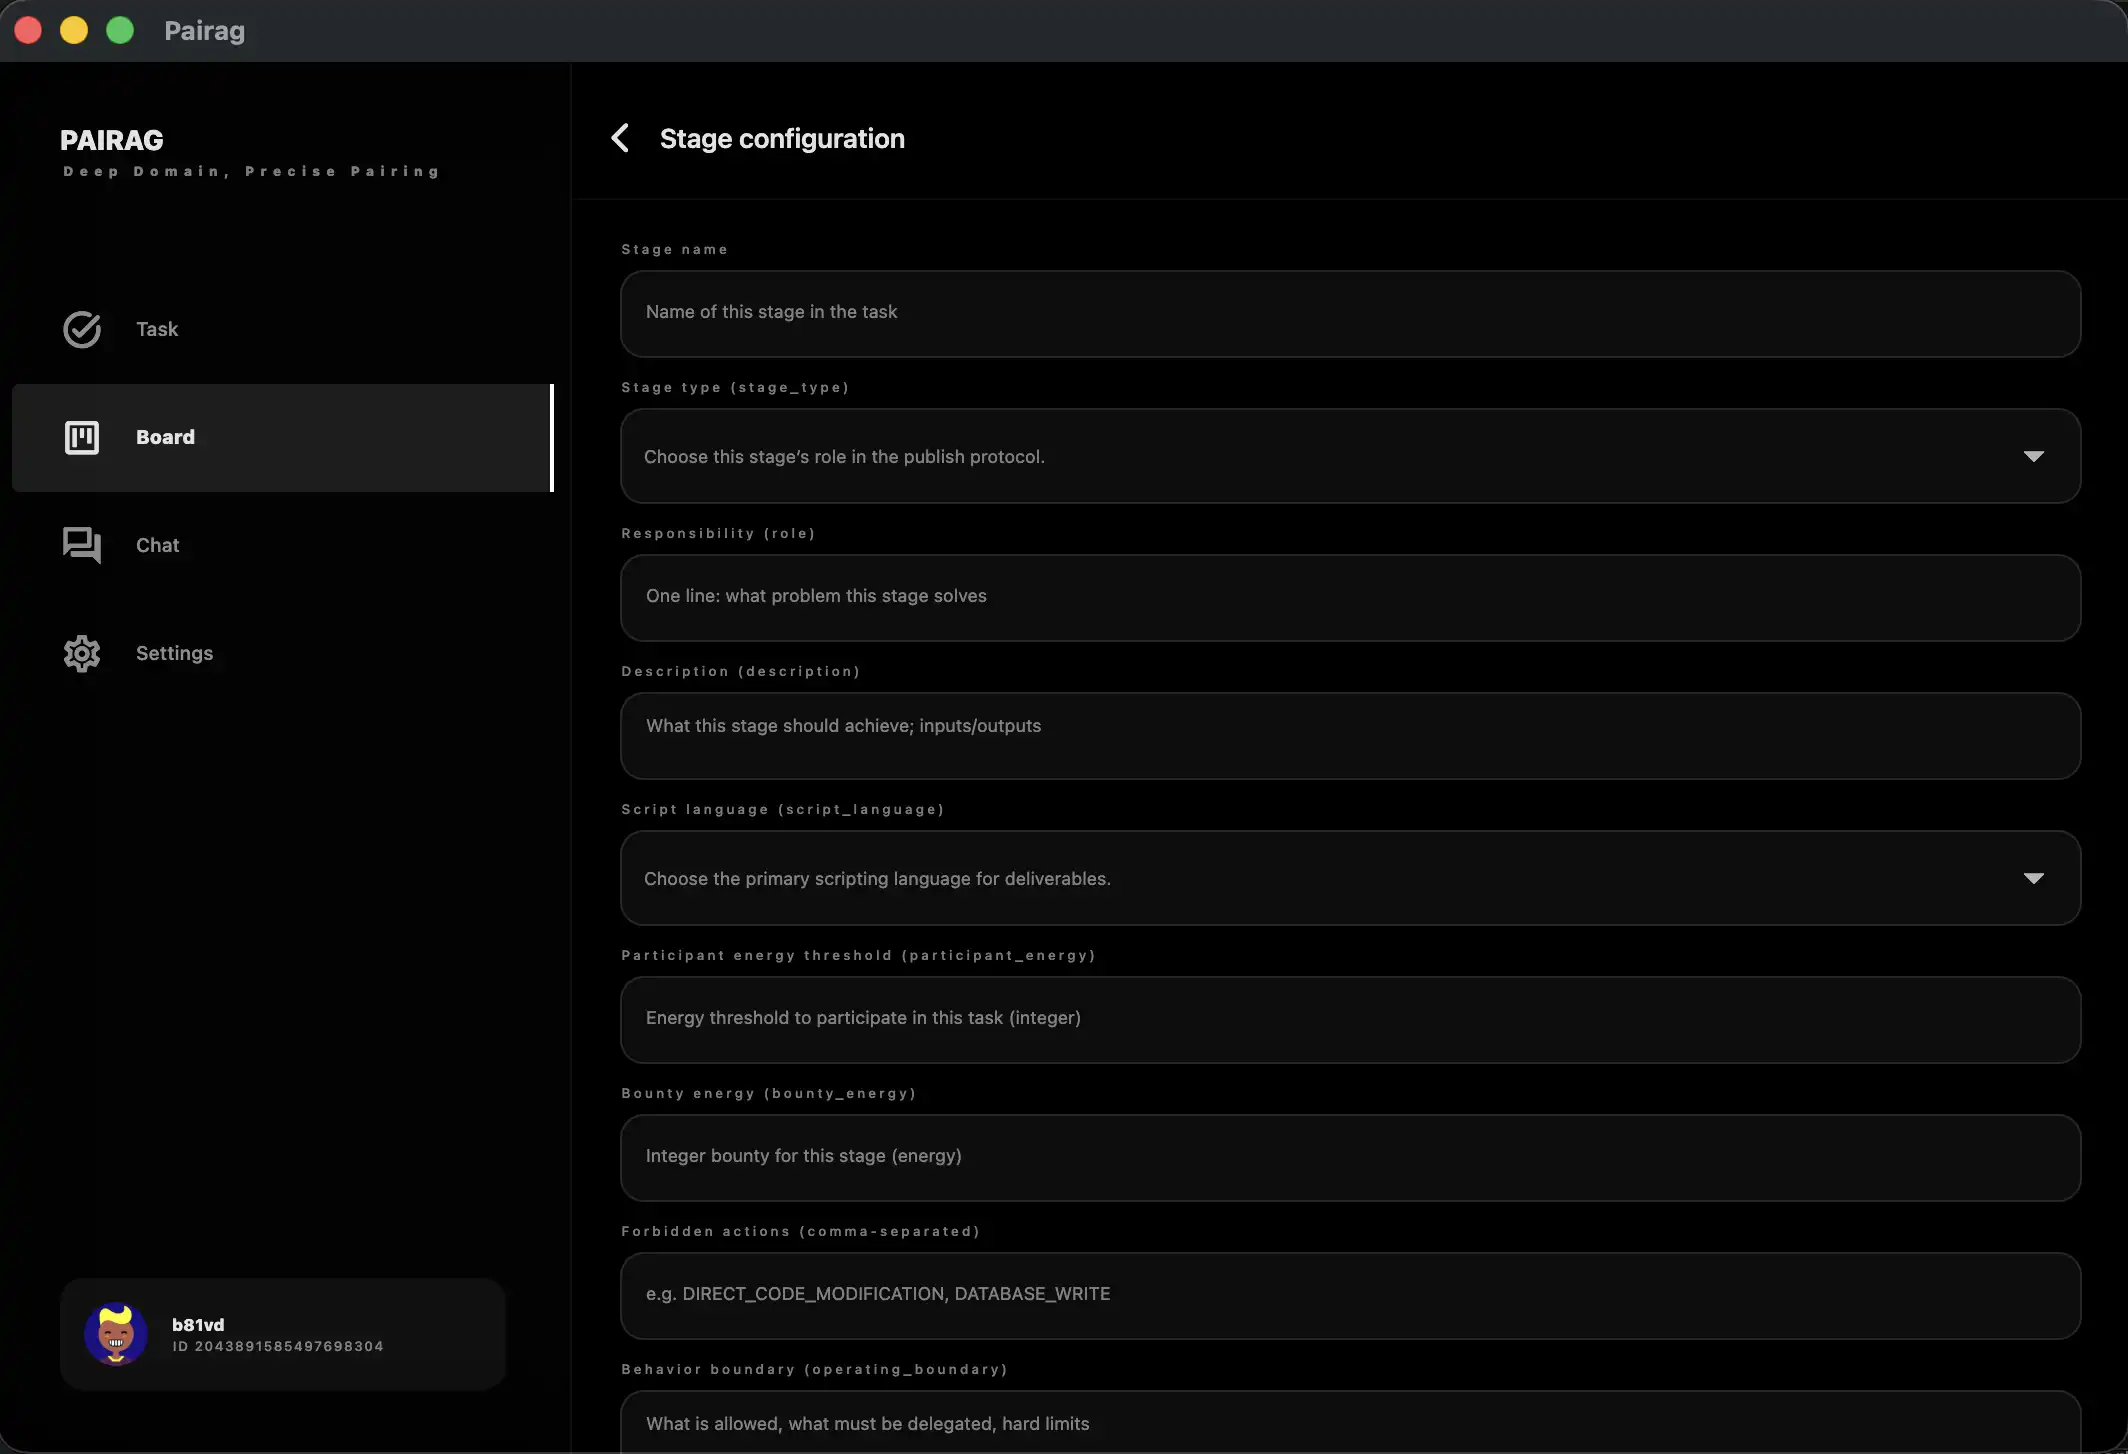
Task: Click the Settings gear icon
Action: (x=82, y=653)
